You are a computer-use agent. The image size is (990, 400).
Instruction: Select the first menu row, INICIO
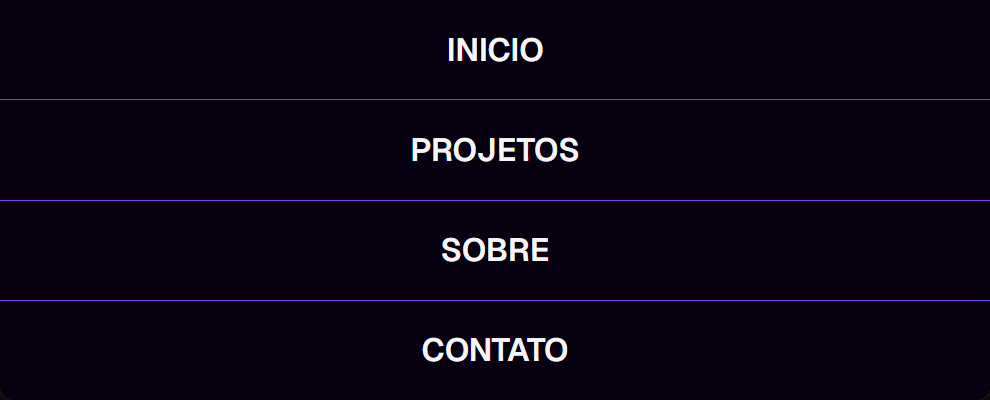(495, 50)
